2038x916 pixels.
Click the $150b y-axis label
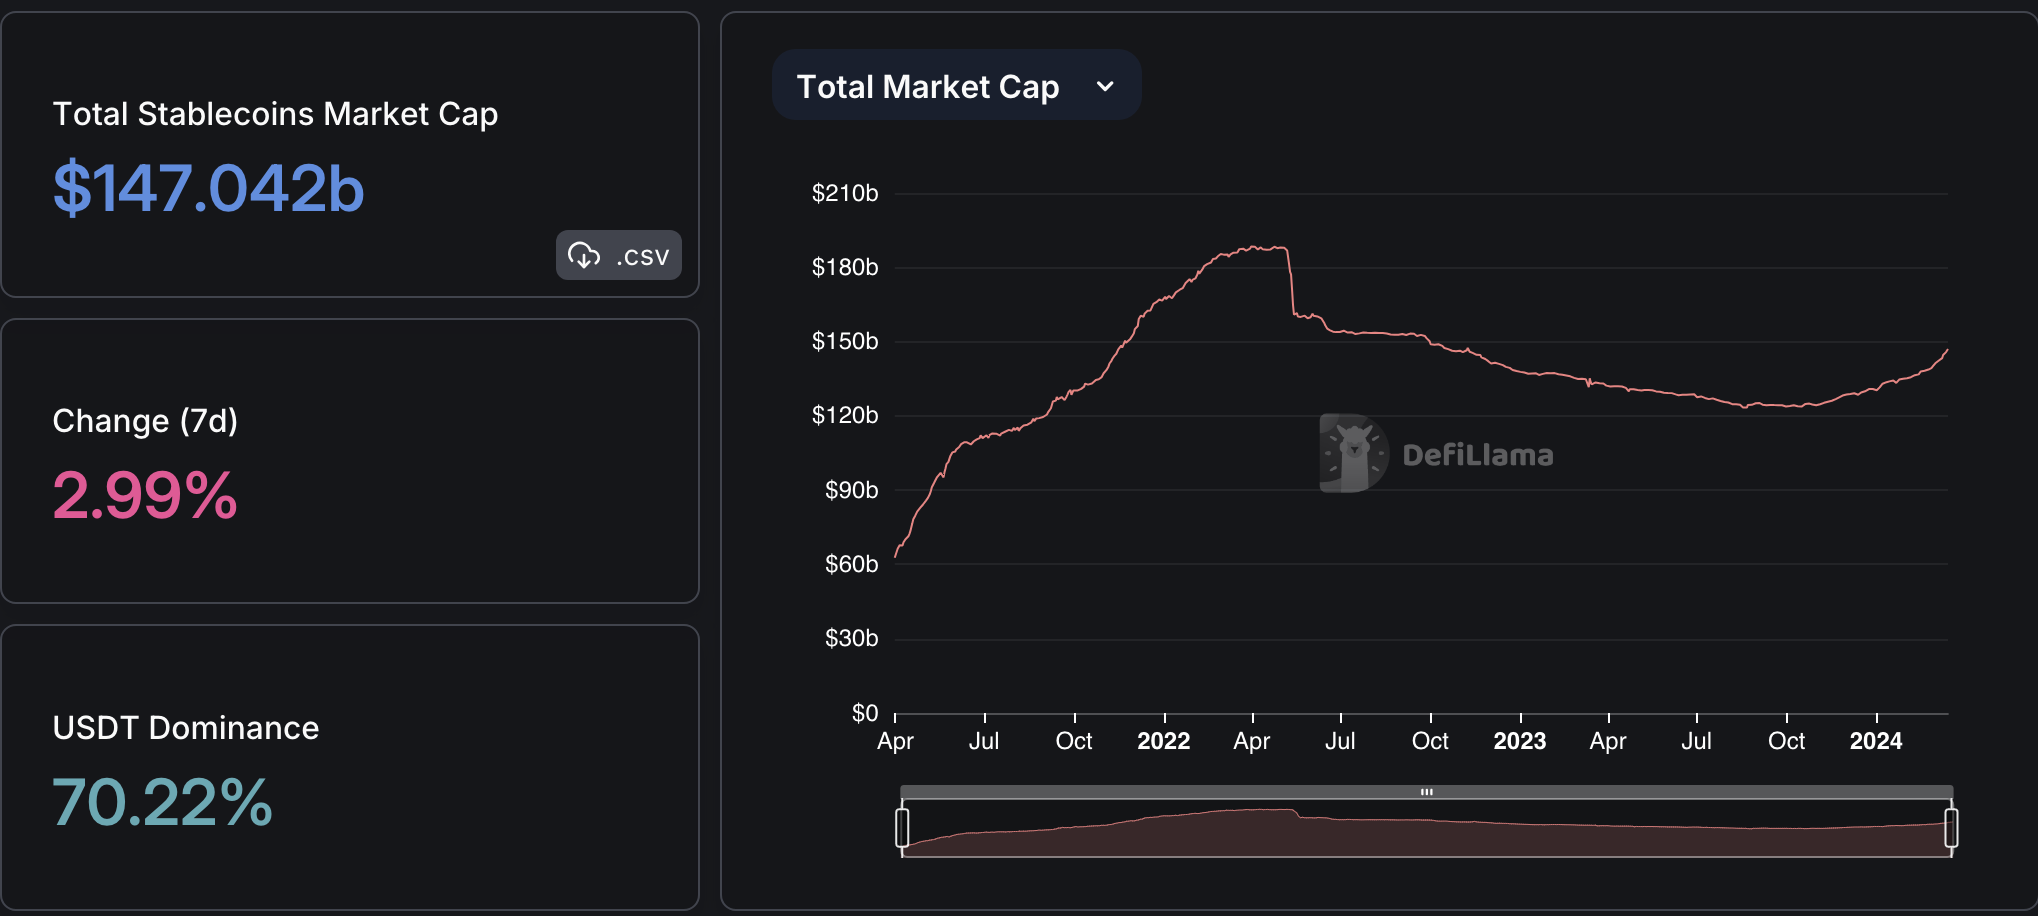click(845, 341)
